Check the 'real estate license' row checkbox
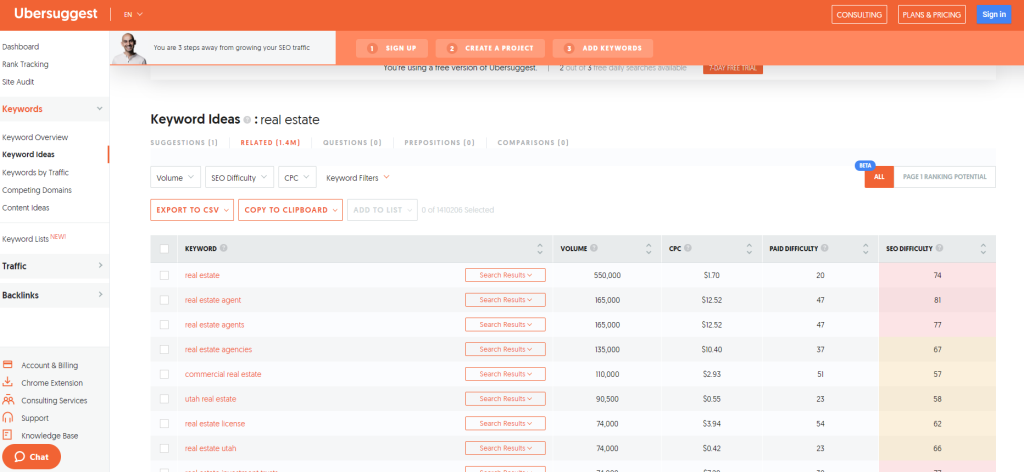 165,424
